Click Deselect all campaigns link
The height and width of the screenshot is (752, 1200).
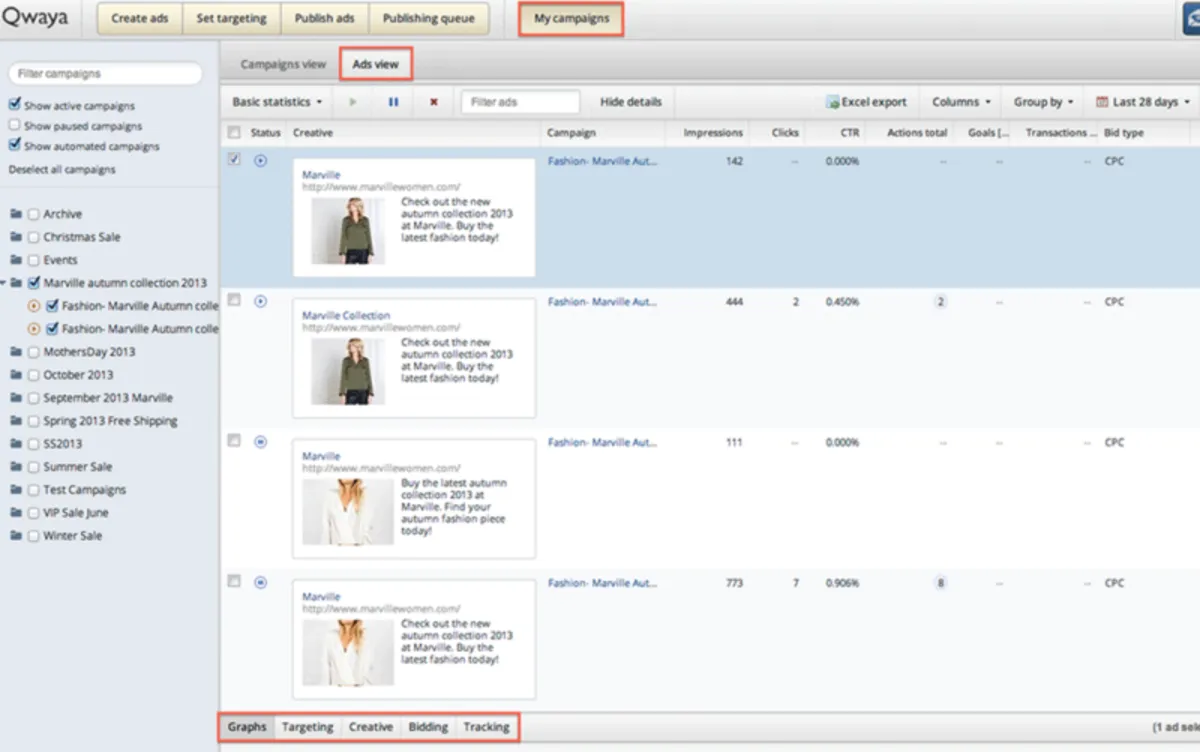point(62,170)
